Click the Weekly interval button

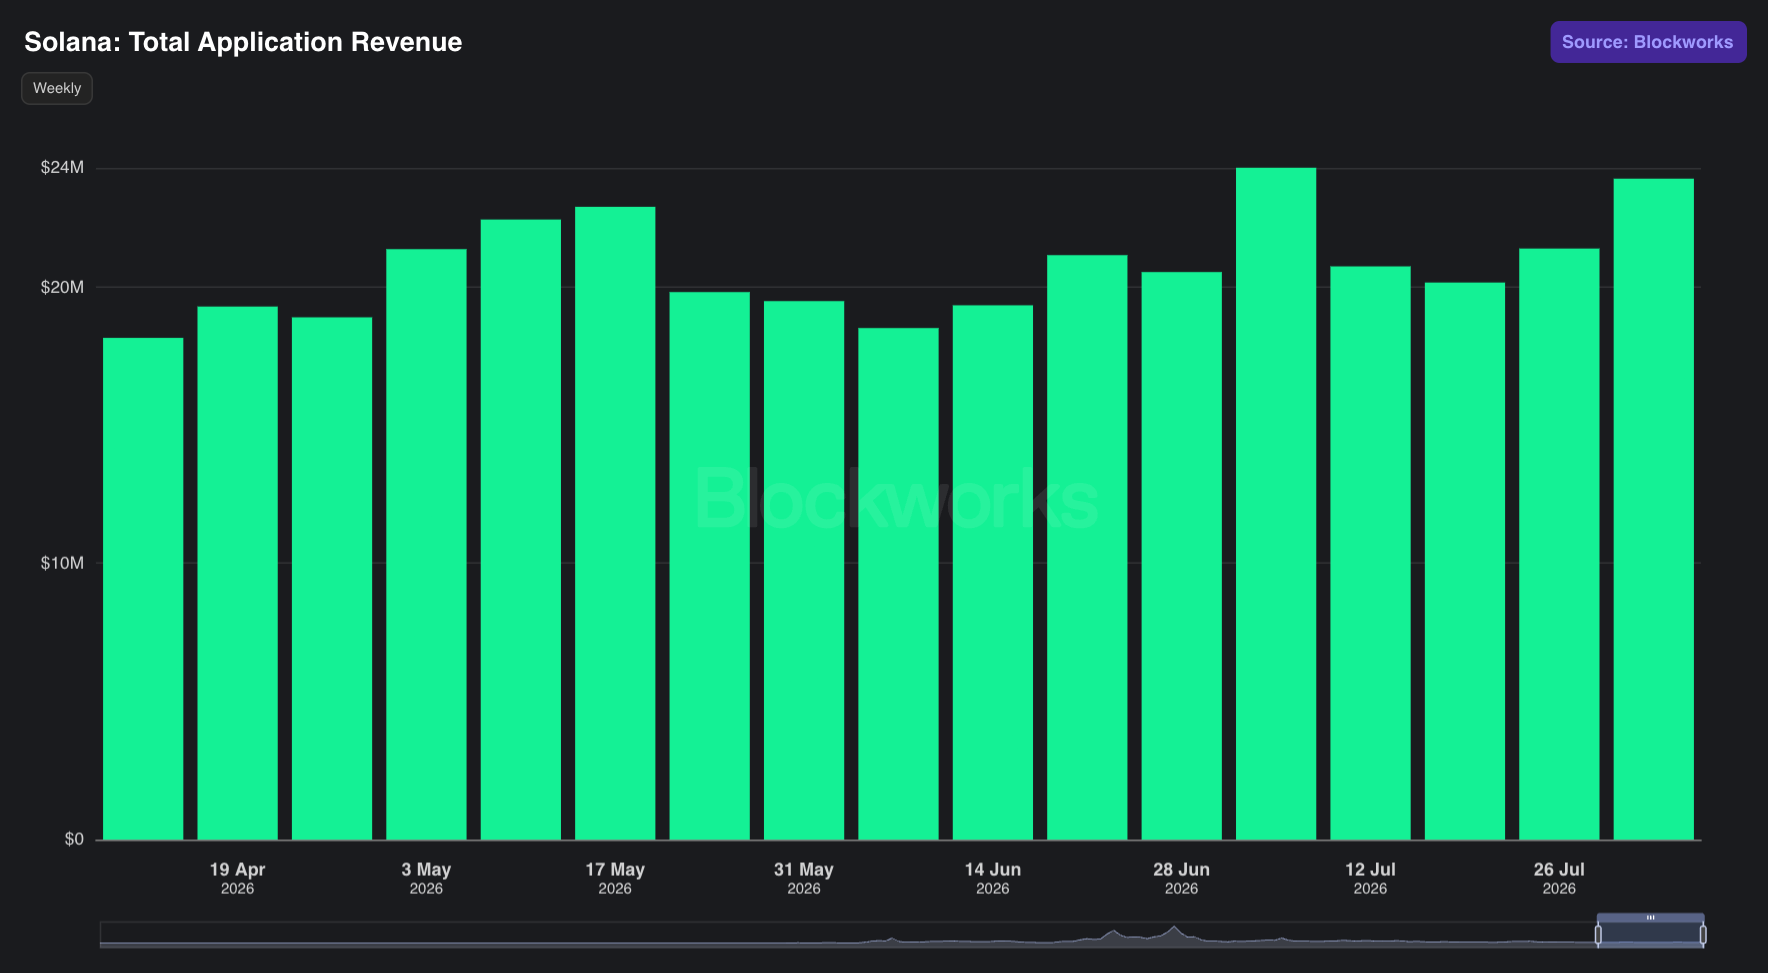point(57,88)
